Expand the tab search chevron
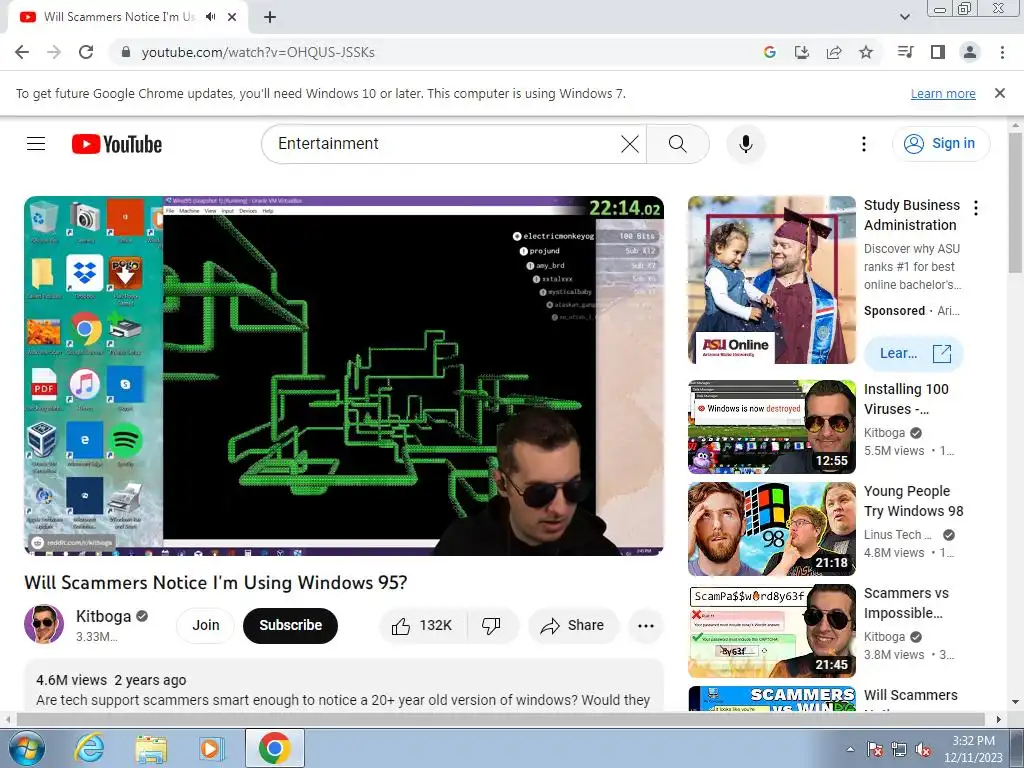The image size is (1024, 768). pyautogui.click(x=904, y=17)
